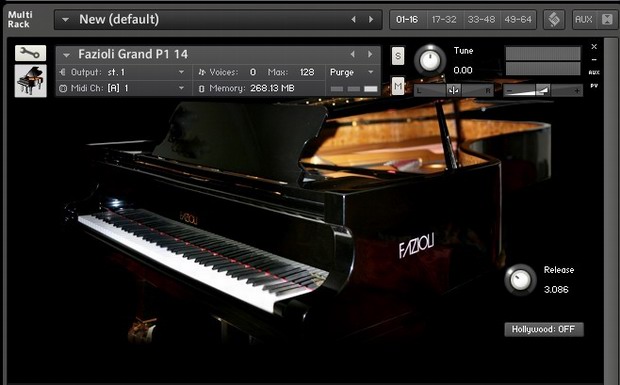Click the Release knob
Viewport: 620px width, 385px height.
click(520, 280)
